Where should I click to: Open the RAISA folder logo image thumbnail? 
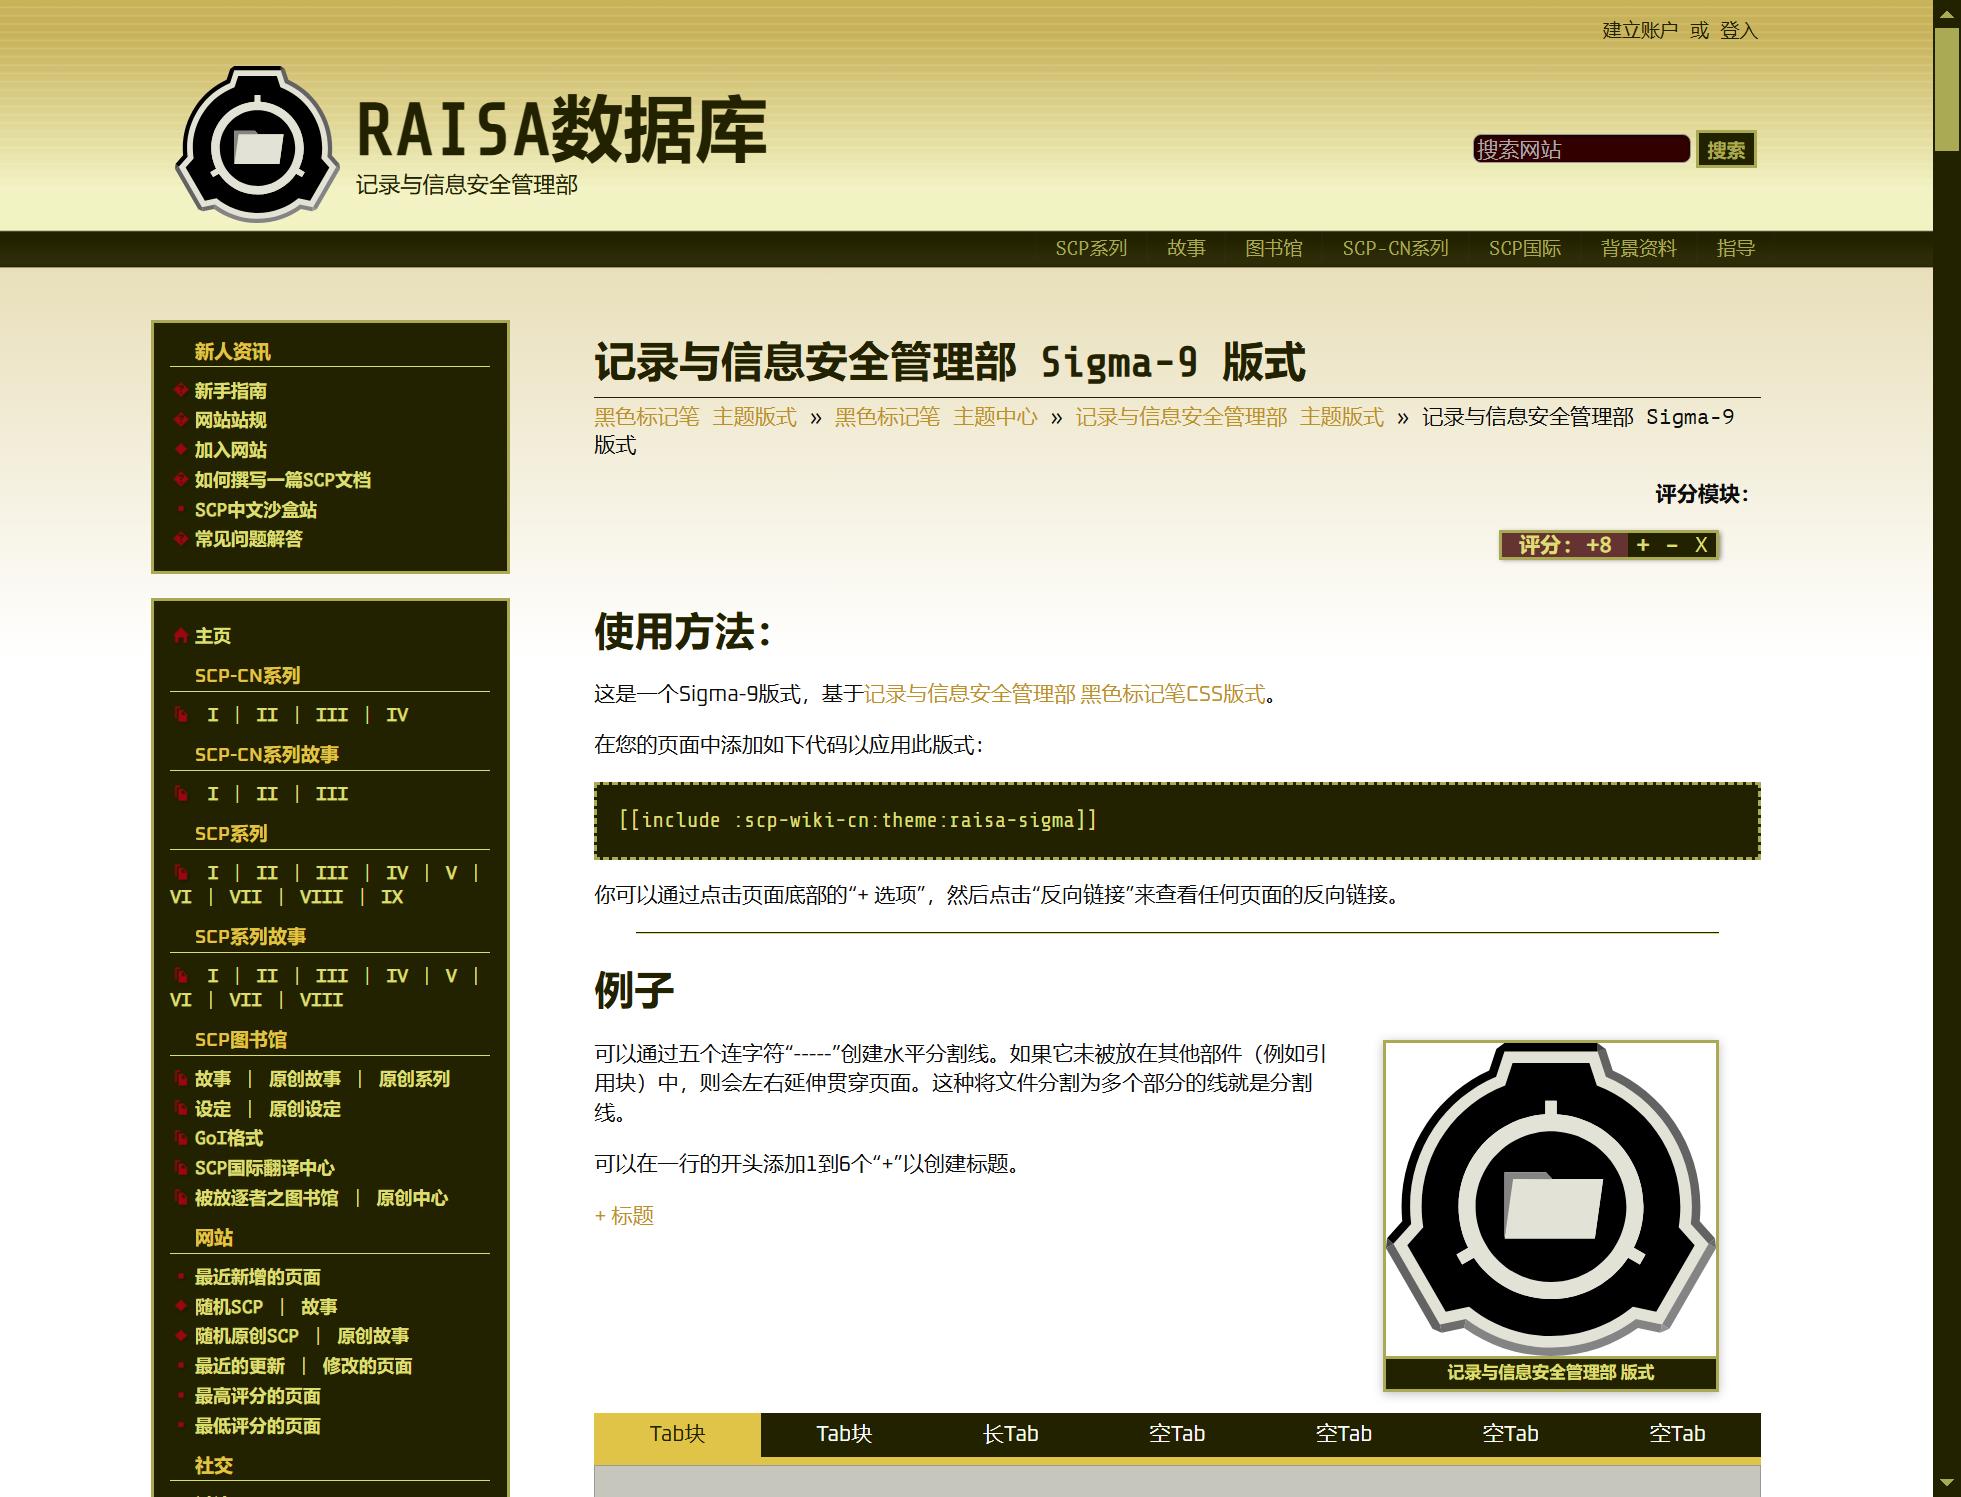[1550, 1200]
